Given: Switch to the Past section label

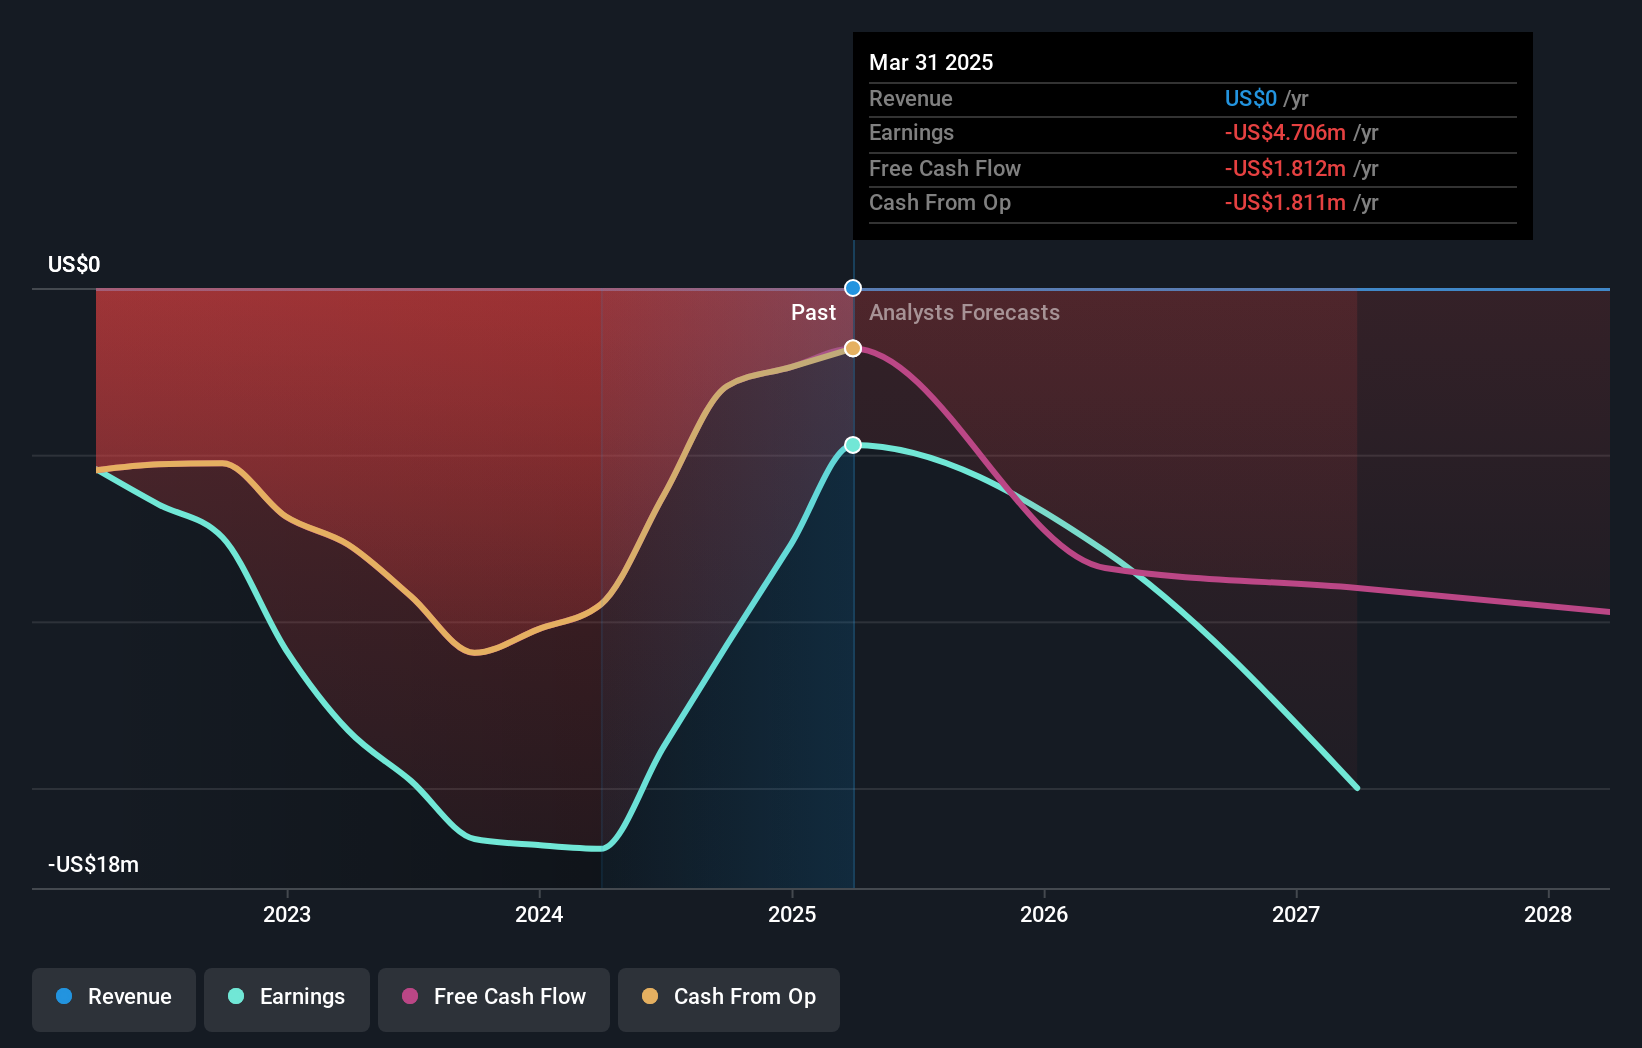Looking at the screenshot, I should 813,312.
